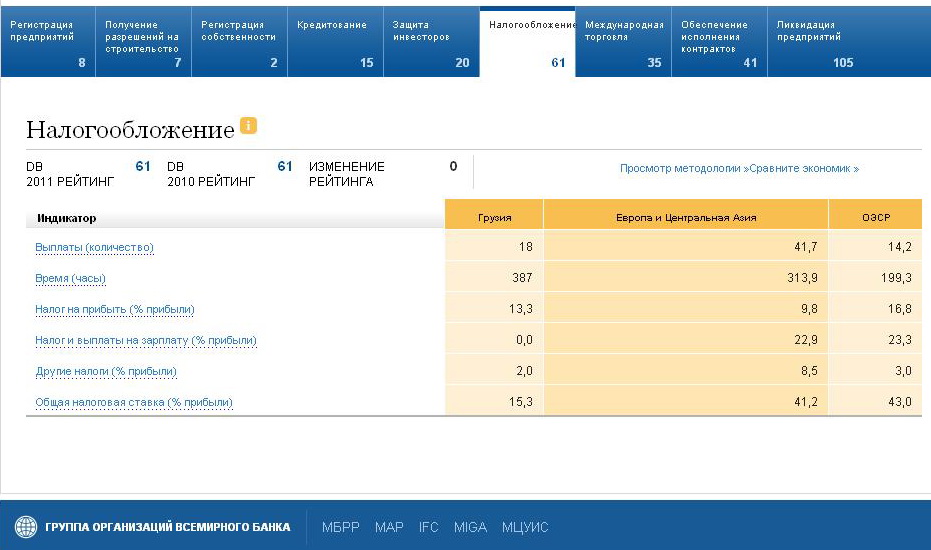Go to Защита инвесторов tab
This screenshot has height=550, width=931.
coord(429,42)
